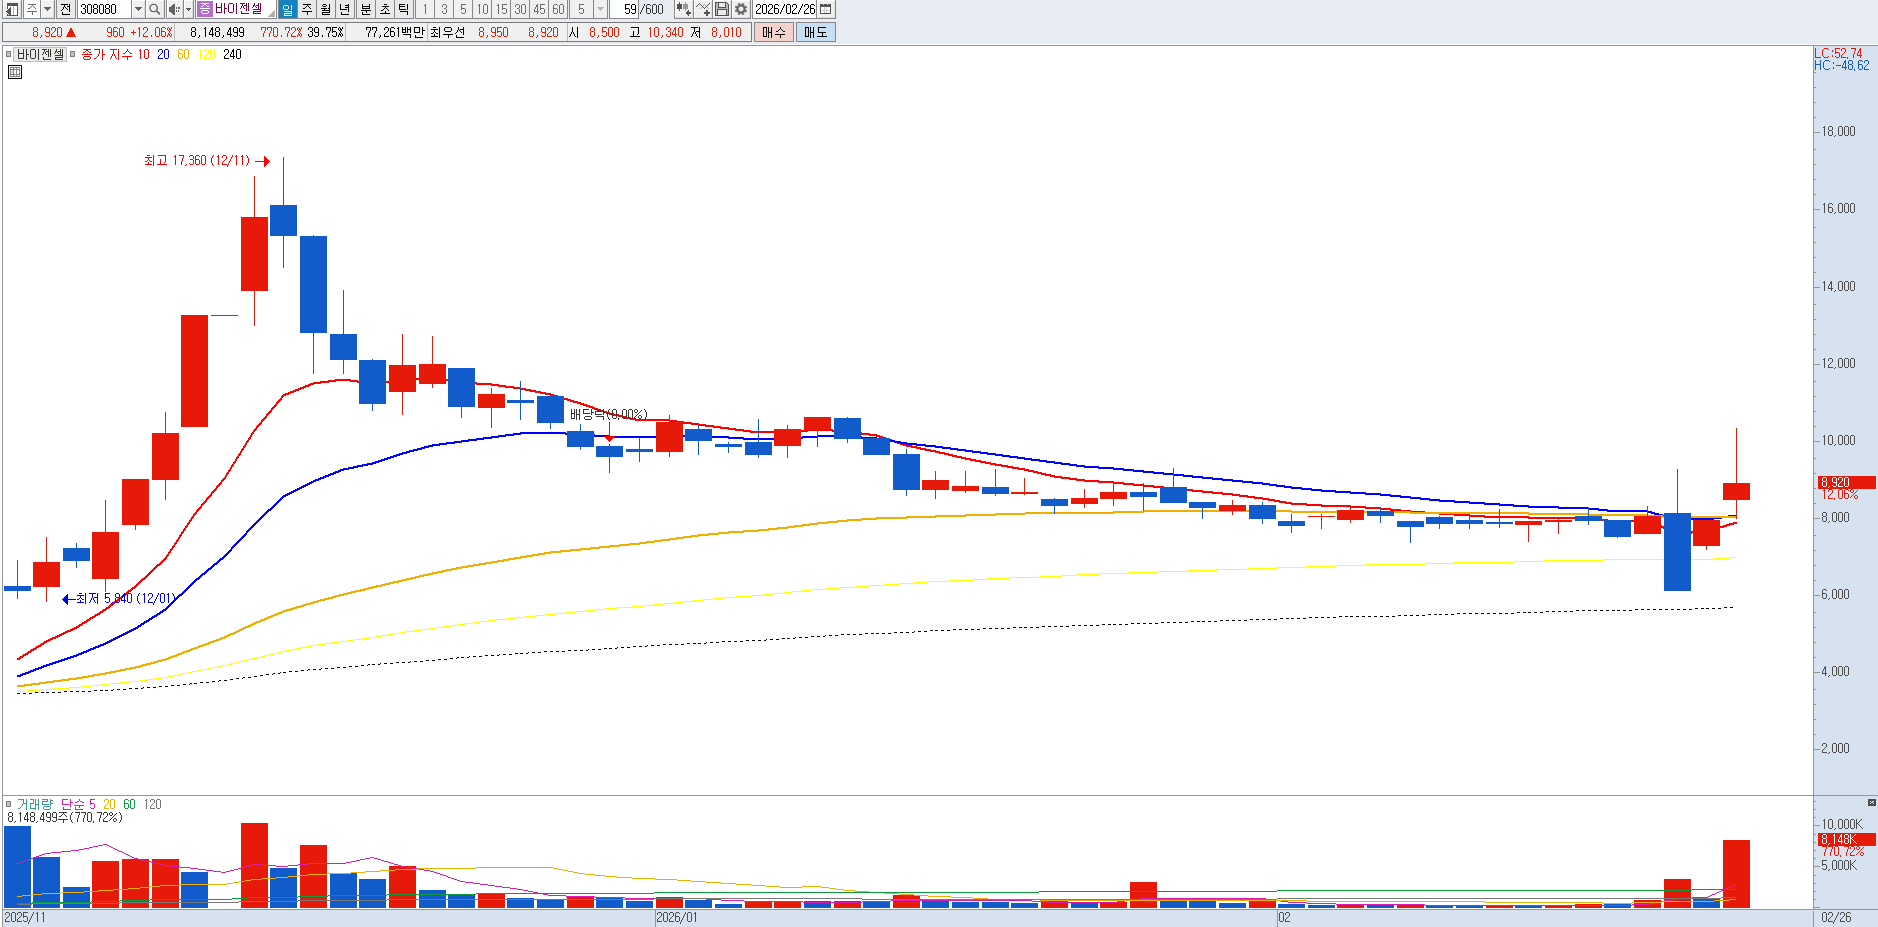Click the red 10-period moving average label
Image resolution: width=1878 pixels, height=927 pixels.
tap(144, 55)
